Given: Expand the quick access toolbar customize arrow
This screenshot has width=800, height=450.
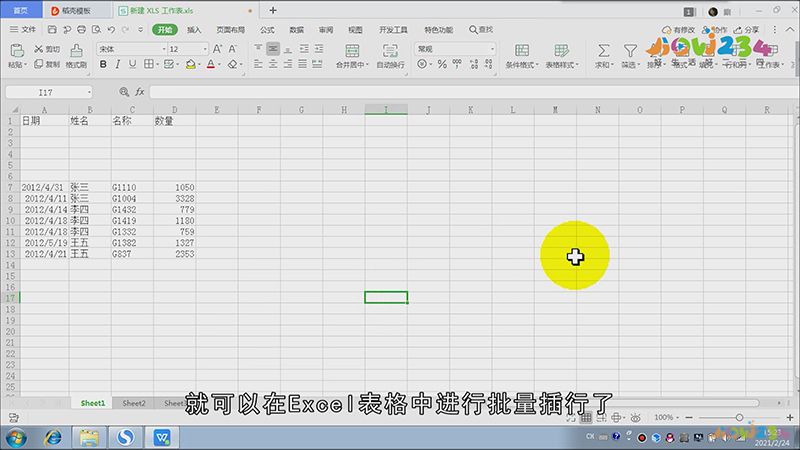Looking at the screenshot, I should (140, 30).
